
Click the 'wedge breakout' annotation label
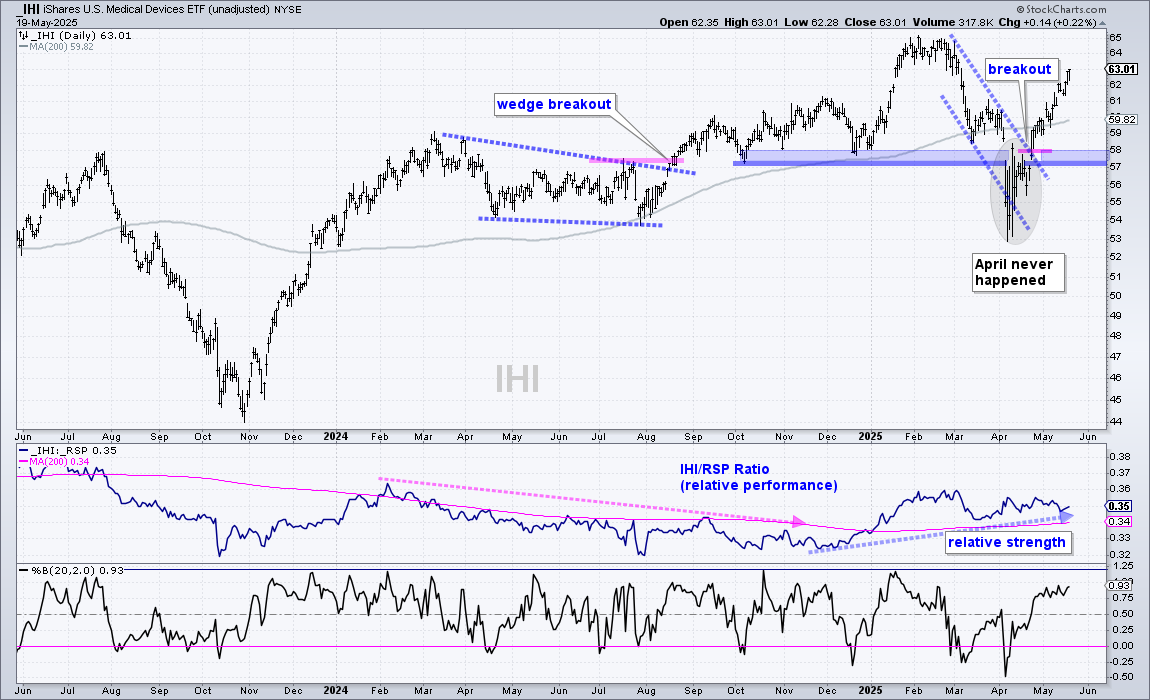pyautogui.click(x=554, y=104)
